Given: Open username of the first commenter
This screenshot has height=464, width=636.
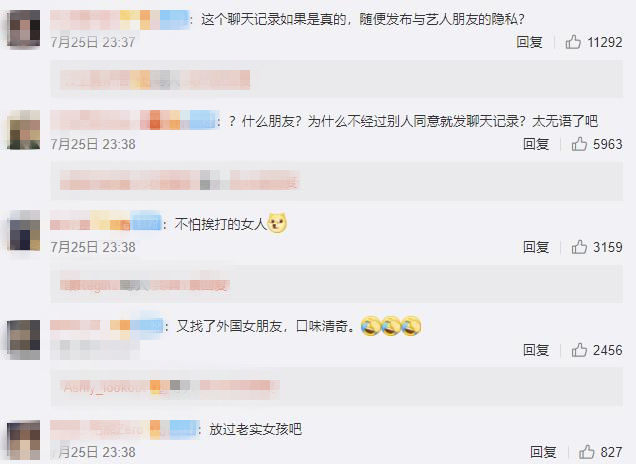Looking at the screenshot, I should point(120,20).
